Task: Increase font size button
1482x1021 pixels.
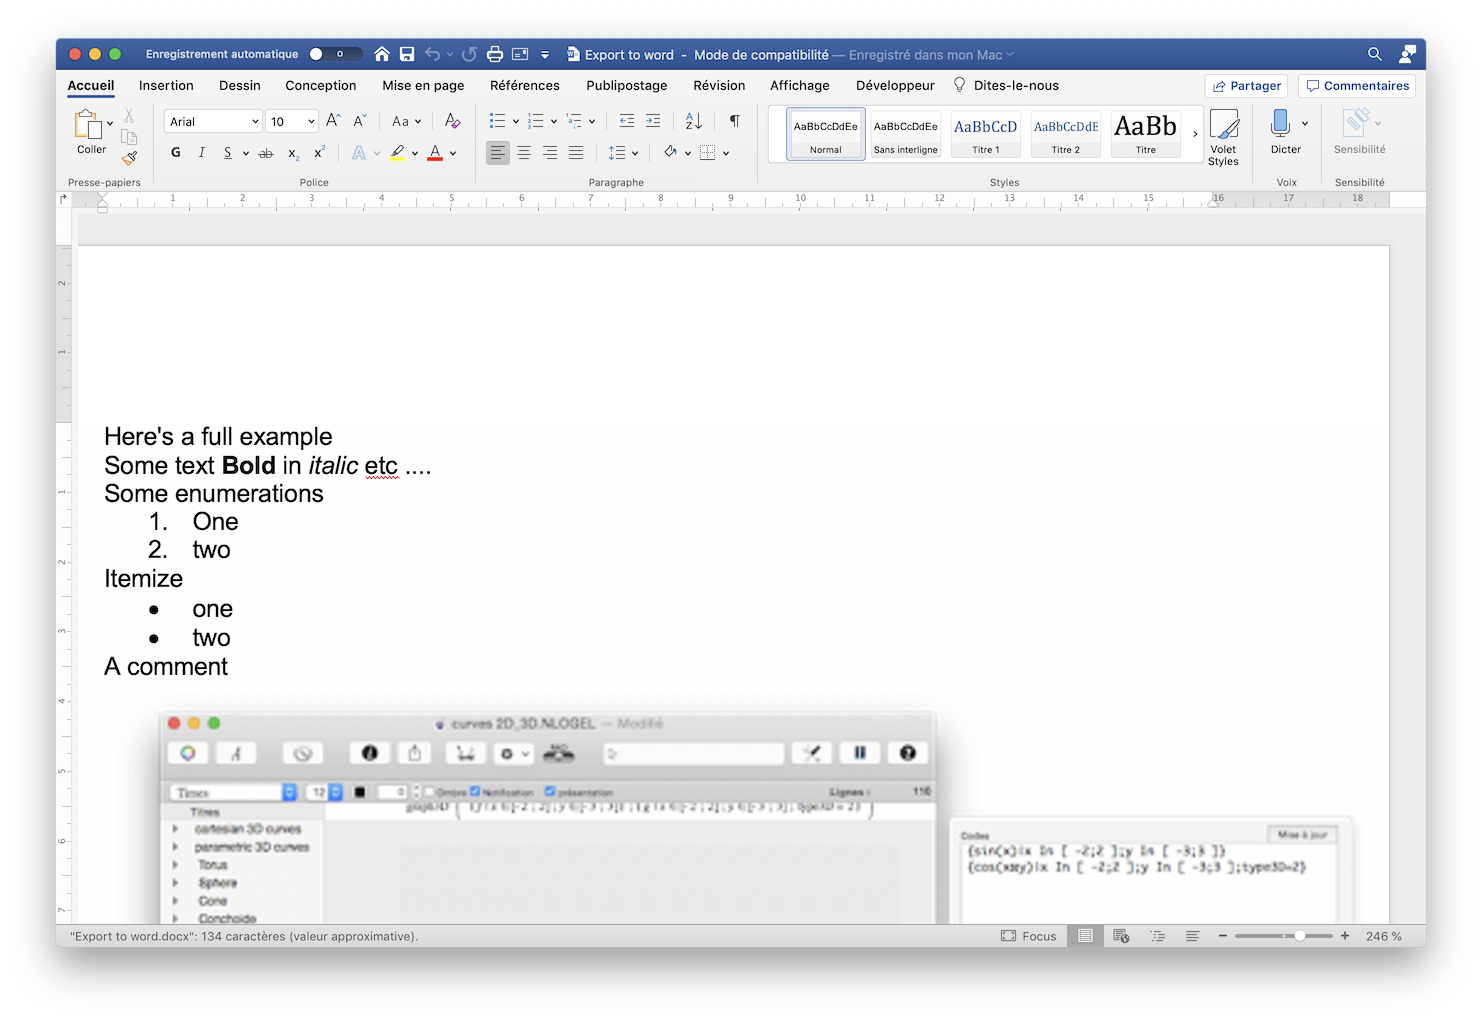Action: pos(333,121)
